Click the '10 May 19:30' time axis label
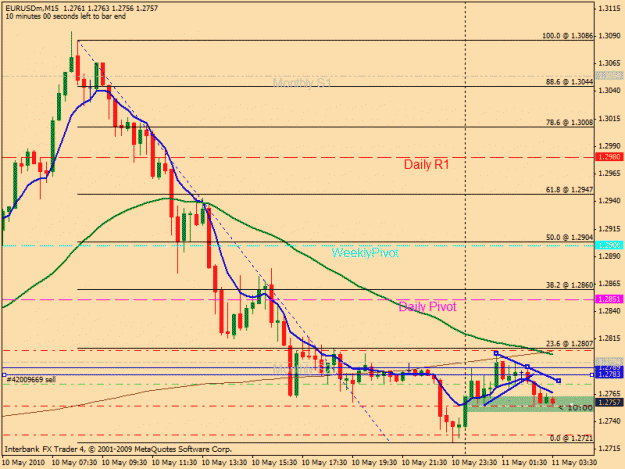The width and height of the screenshot is (625, 469). (x=375, y=463)
